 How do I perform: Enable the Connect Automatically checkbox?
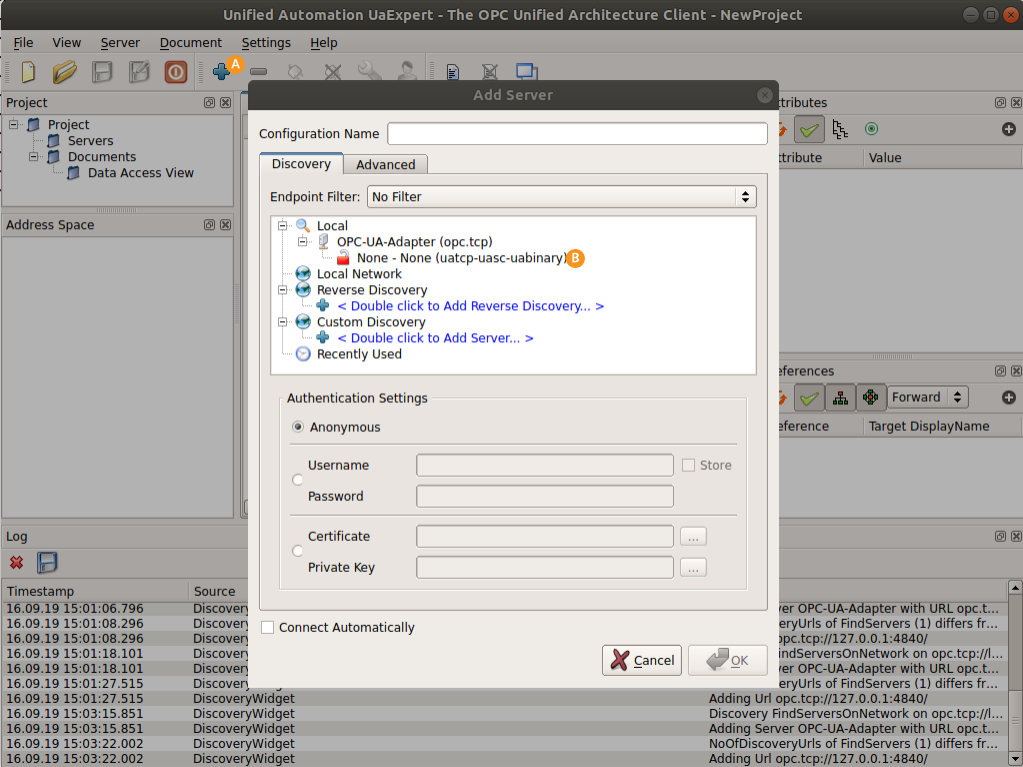pos(267,628)
